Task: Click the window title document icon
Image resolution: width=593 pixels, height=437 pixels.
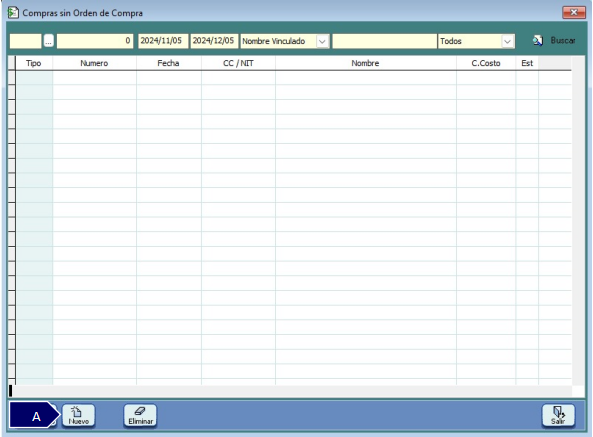Action: click(13, 12)
